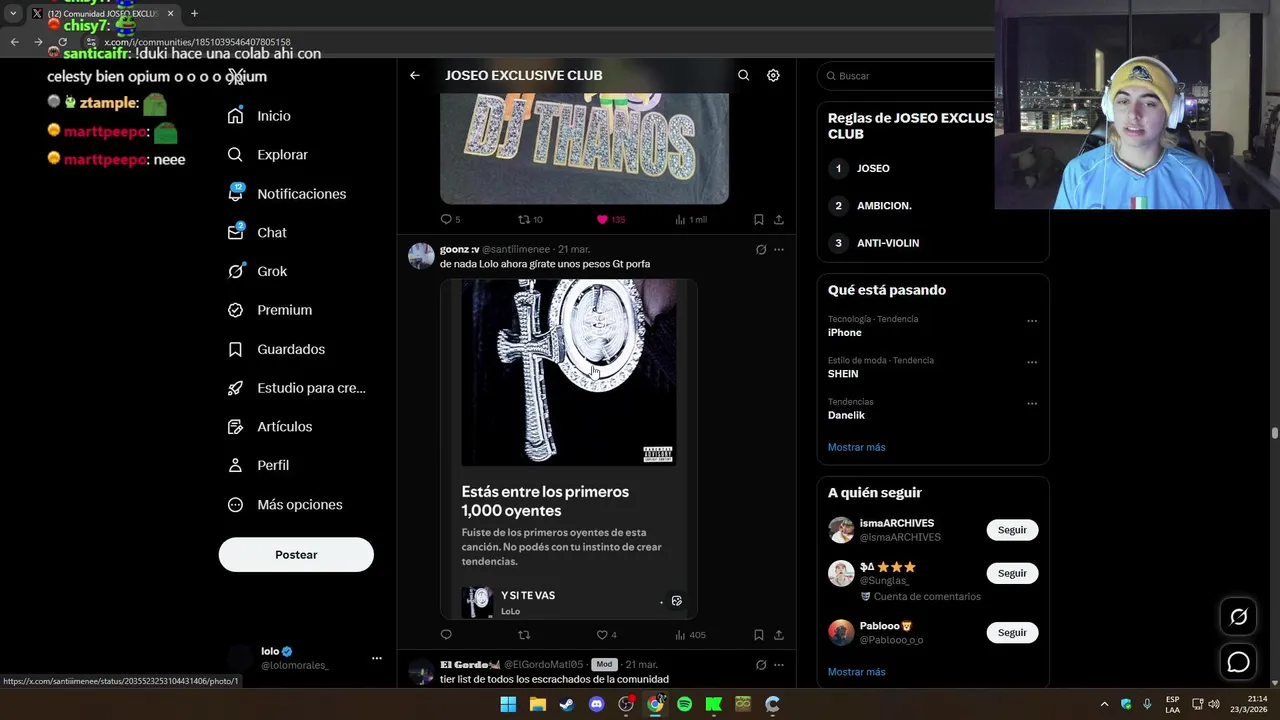Reply to DJ THANOS post with 5 replies

[x=450, y=219]
